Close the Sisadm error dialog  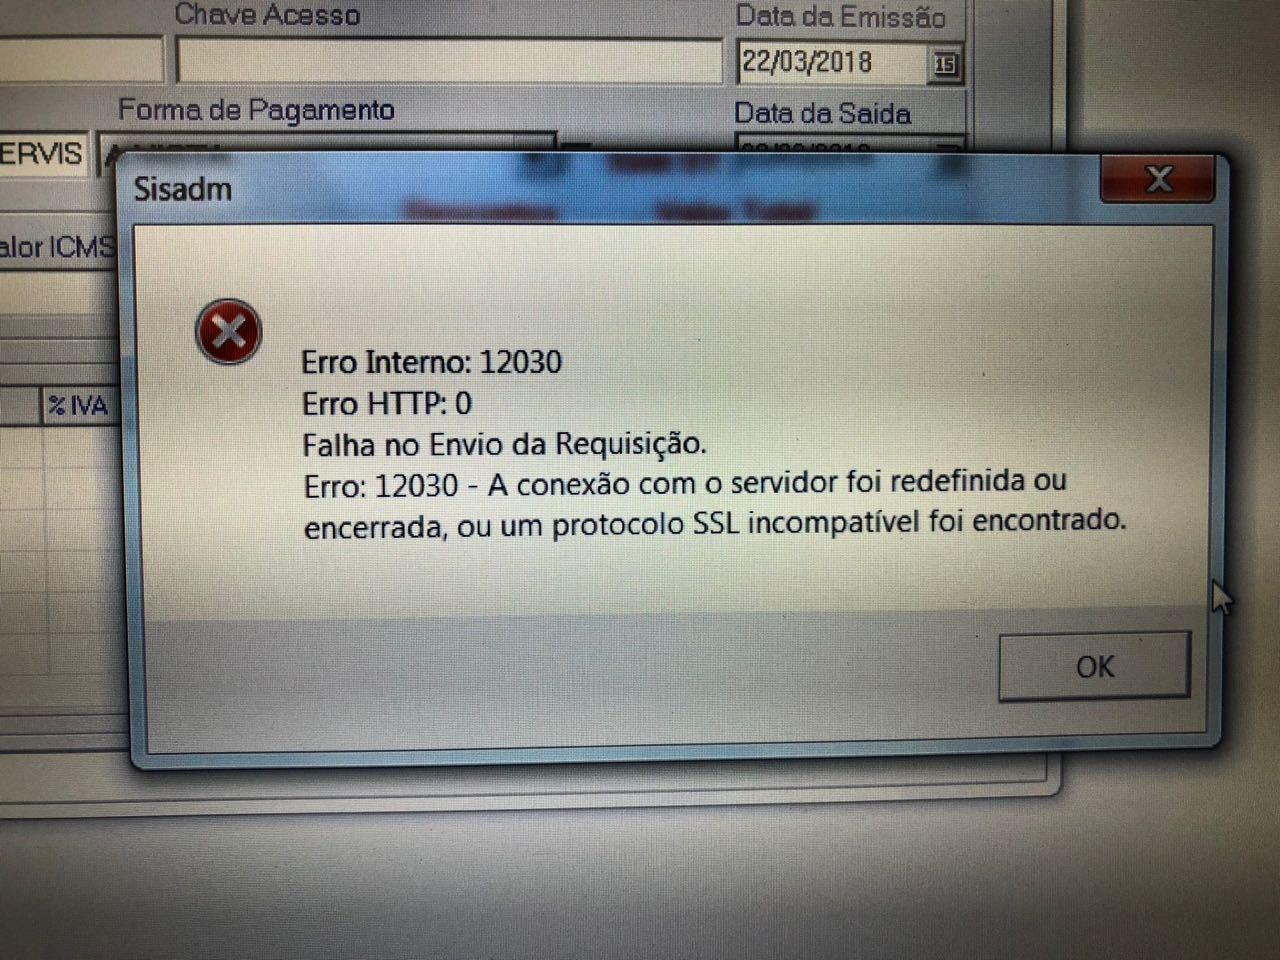click(x=1160, y=180)
